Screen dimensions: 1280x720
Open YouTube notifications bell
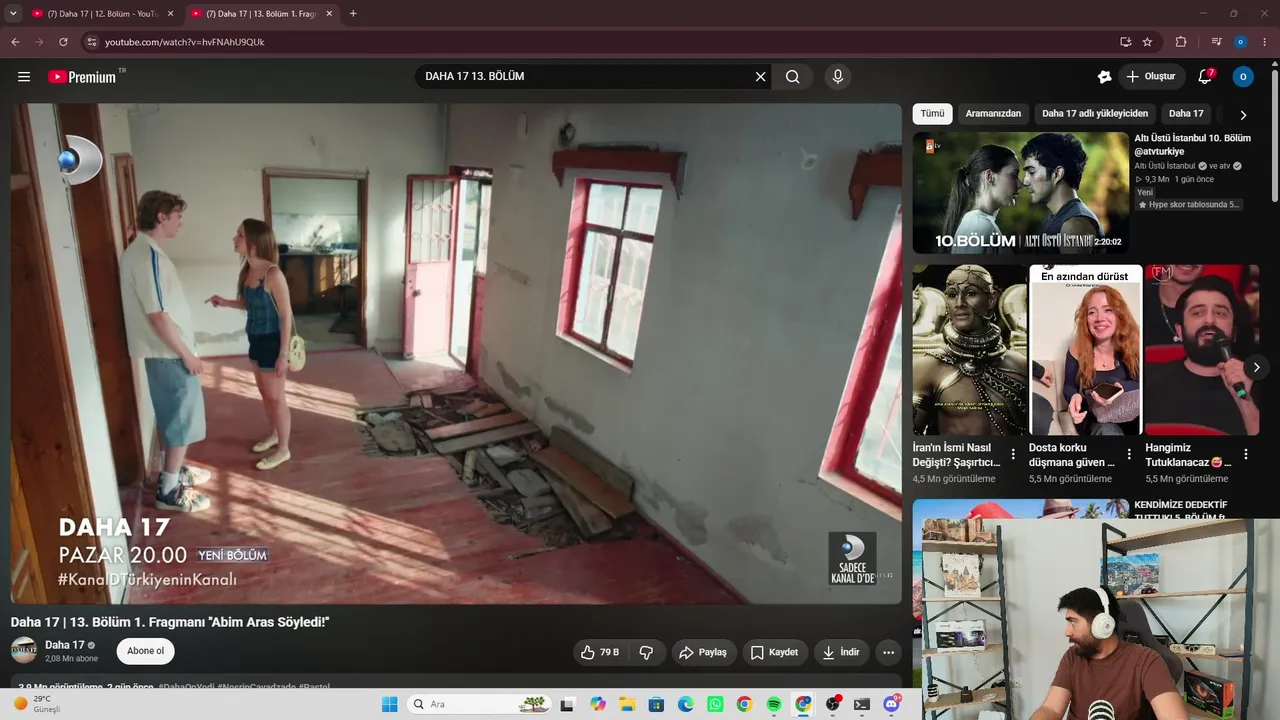1205,77
